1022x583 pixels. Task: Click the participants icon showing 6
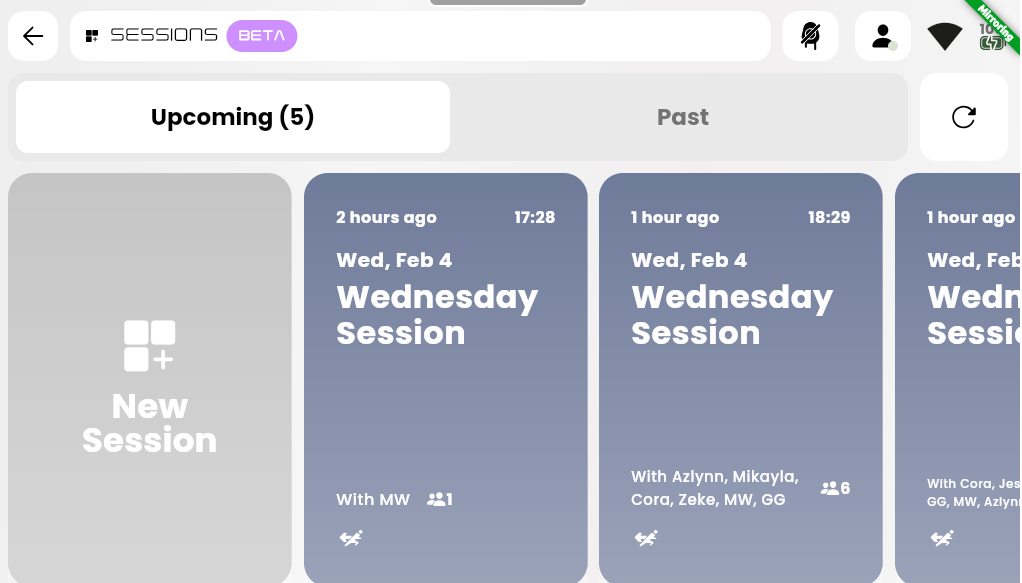(x=835, y=488)
